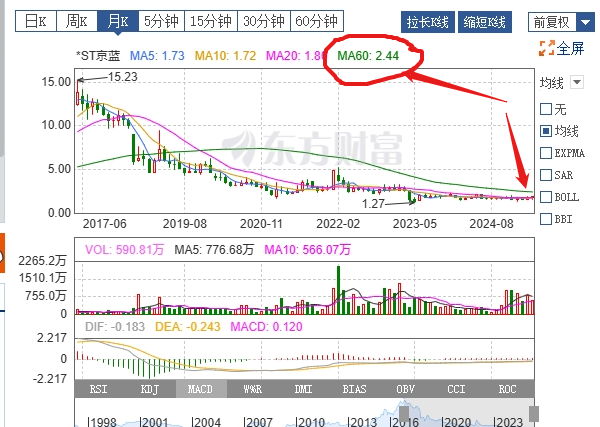Click the *ST京蓝 stock name label
This screenshot has height=427, width=600.
pos(98,56)
